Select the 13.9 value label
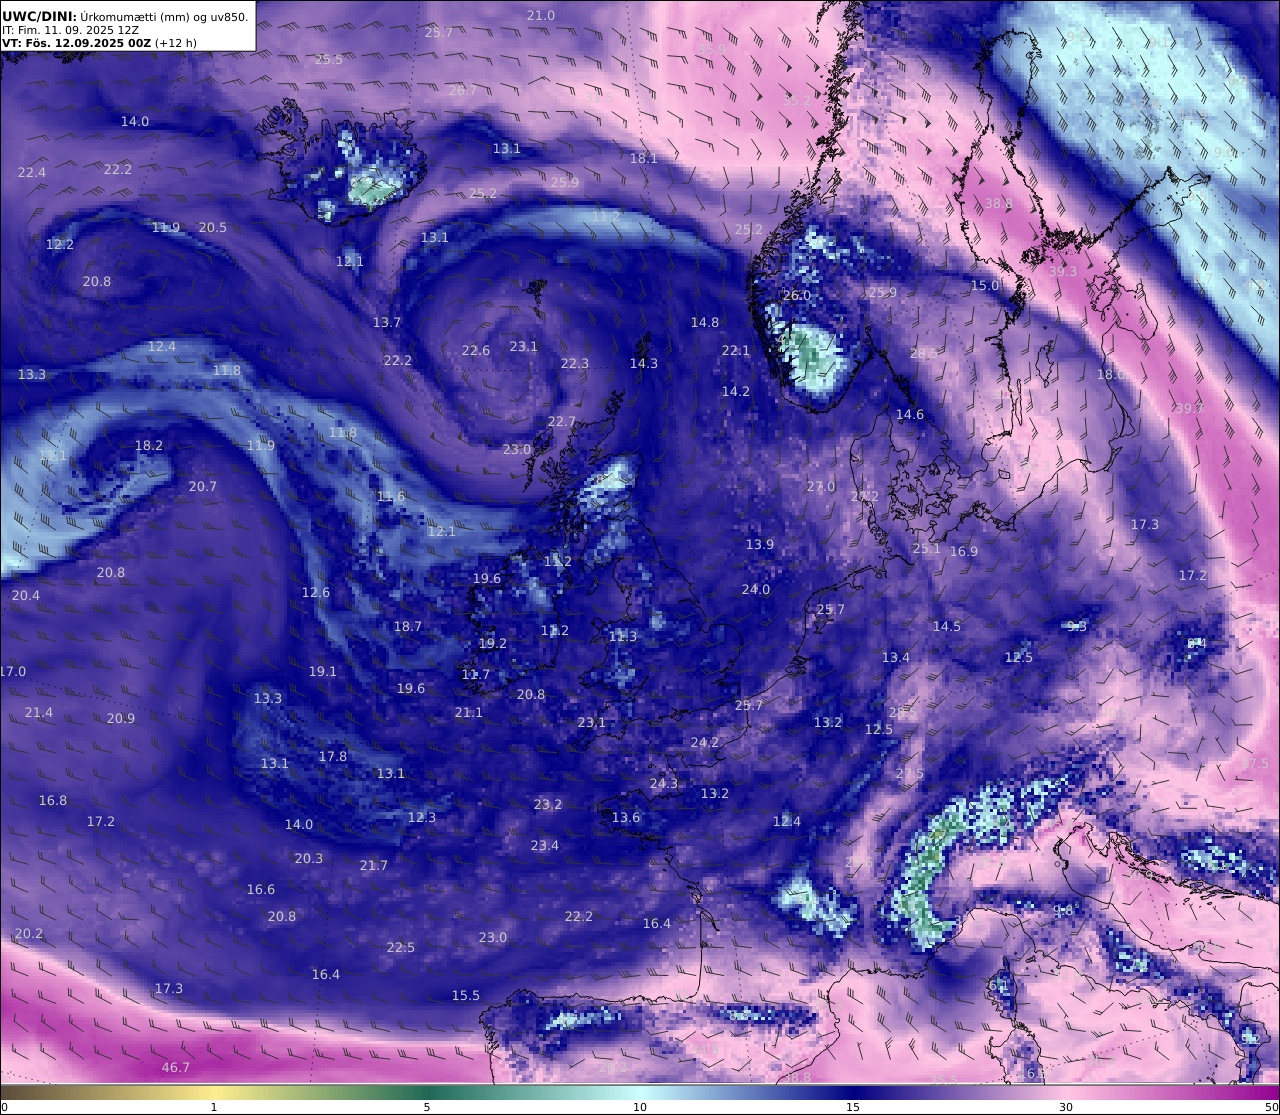 tap(760, 544)
